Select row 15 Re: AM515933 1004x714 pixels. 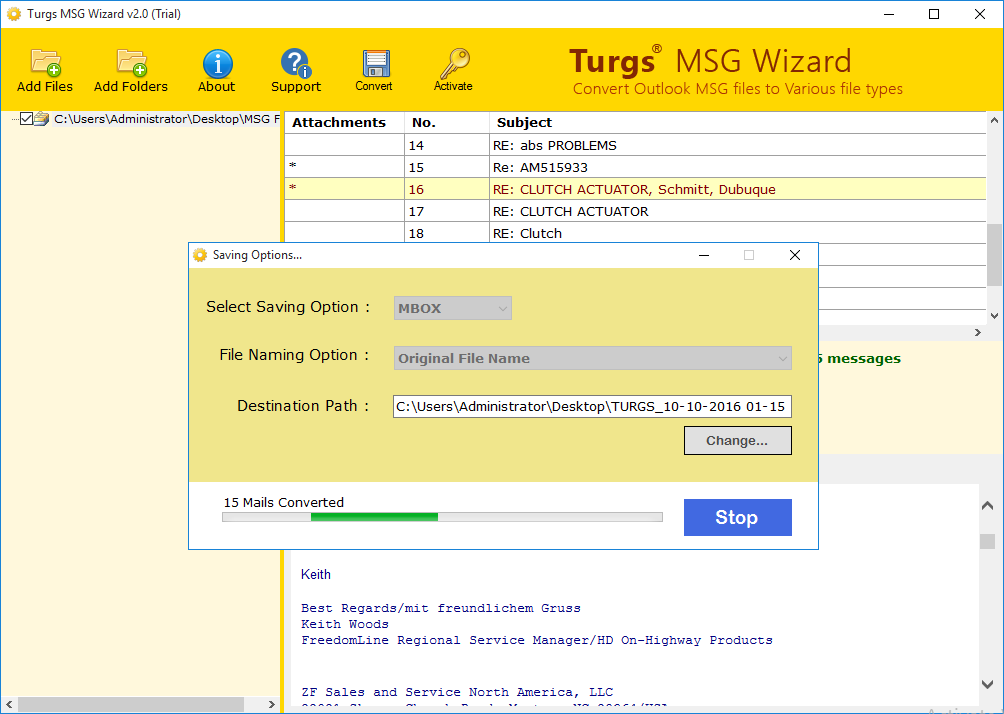(635, 167)
